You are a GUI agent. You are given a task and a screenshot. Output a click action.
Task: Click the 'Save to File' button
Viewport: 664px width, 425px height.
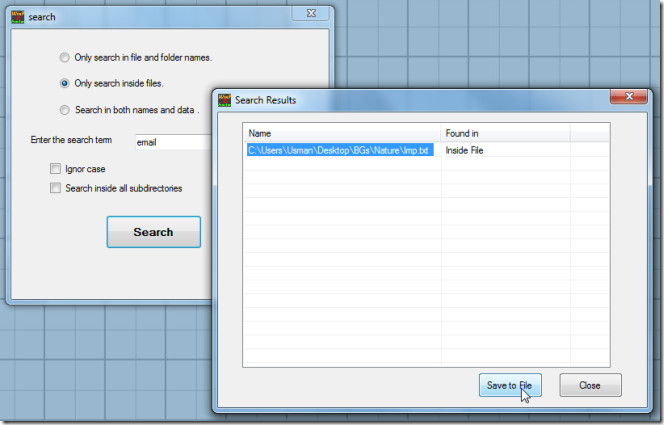(510, 385)
